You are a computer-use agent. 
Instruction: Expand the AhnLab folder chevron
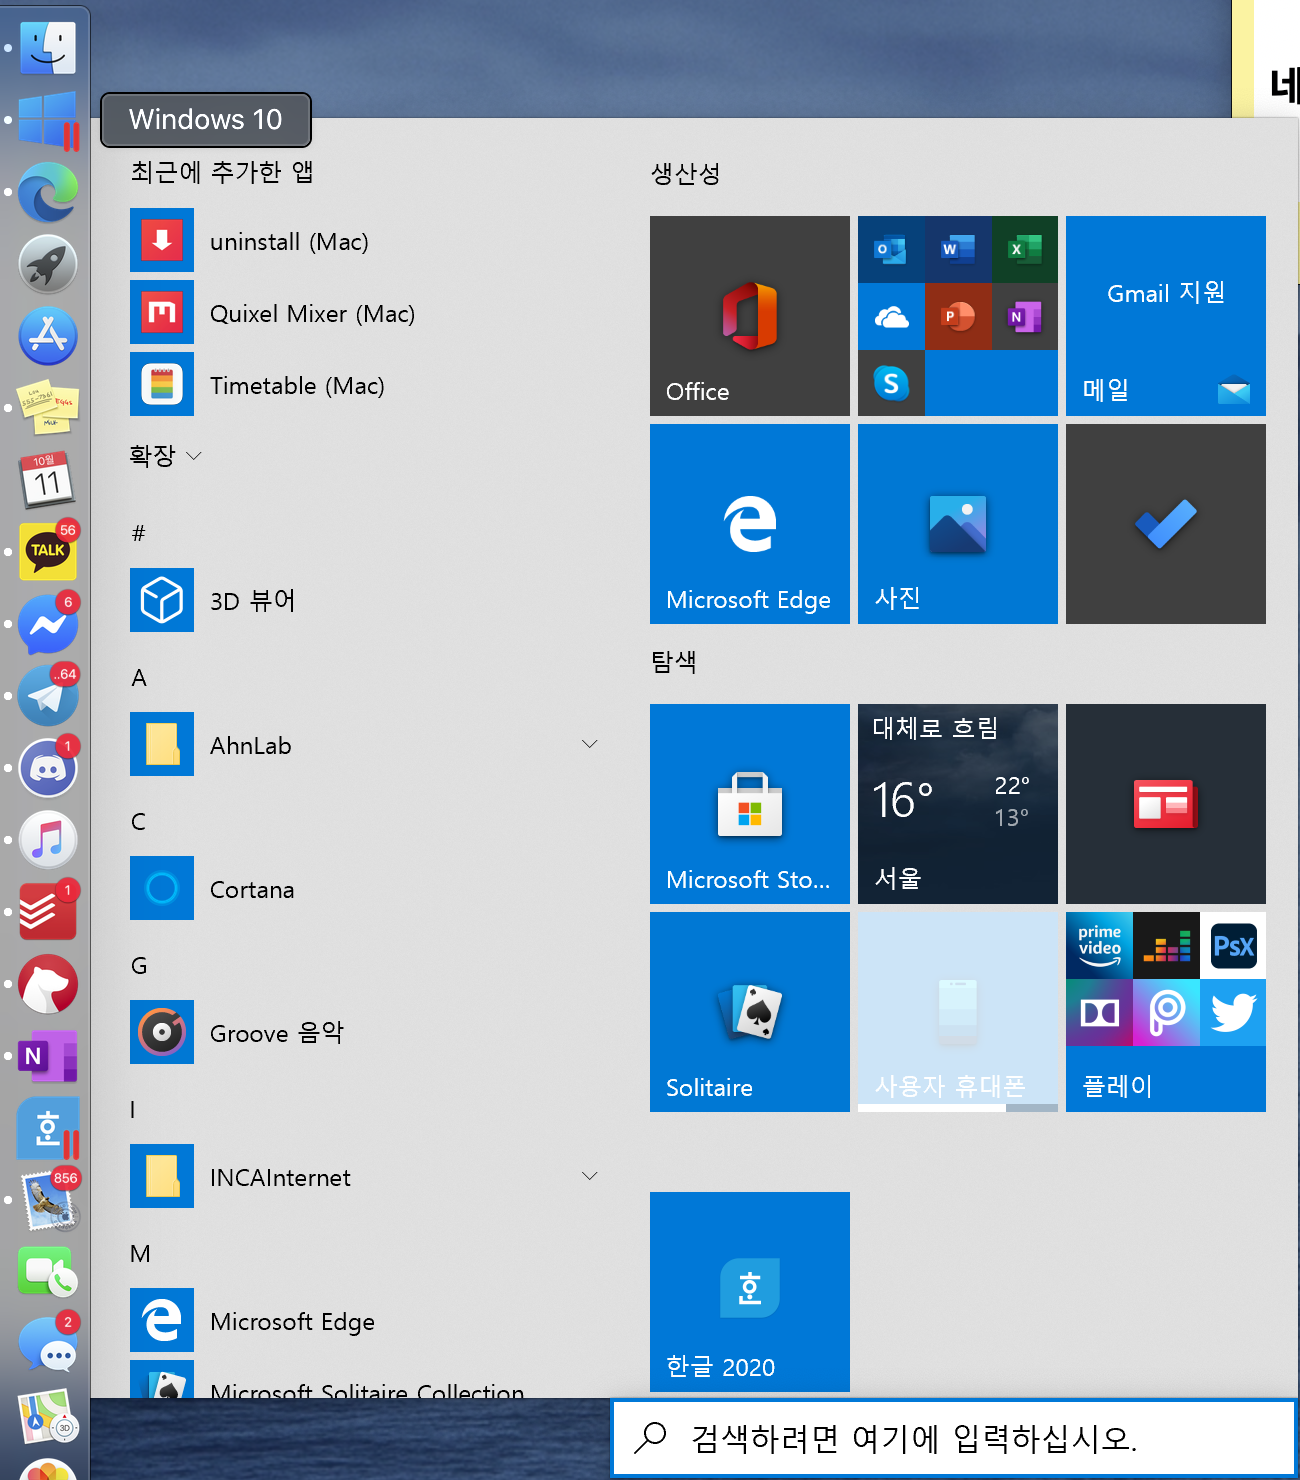point(590,744)
